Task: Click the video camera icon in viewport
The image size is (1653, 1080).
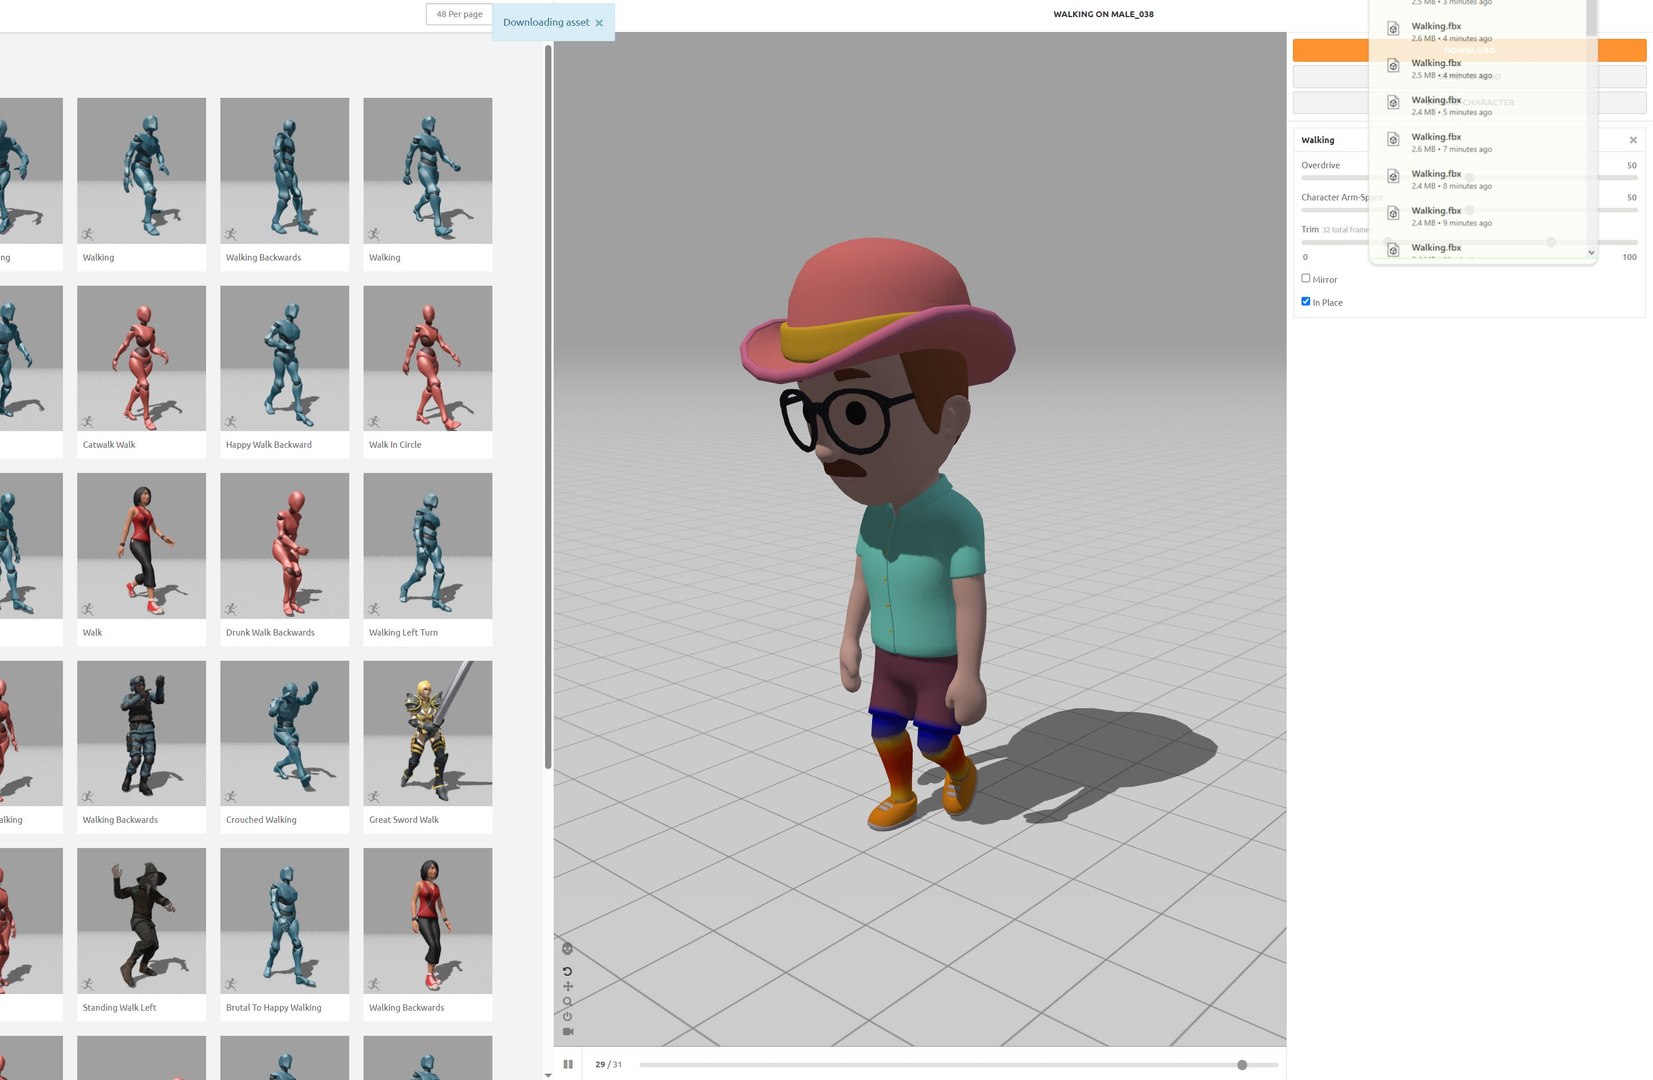Action: pyautogui.click(x=568, y=1031)
